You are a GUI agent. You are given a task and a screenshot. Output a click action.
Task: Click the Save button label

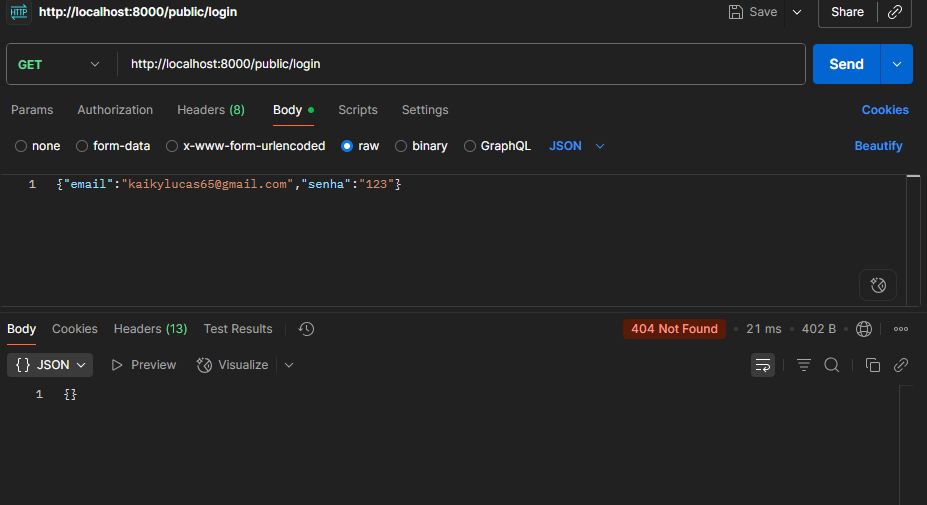(763, 12)
